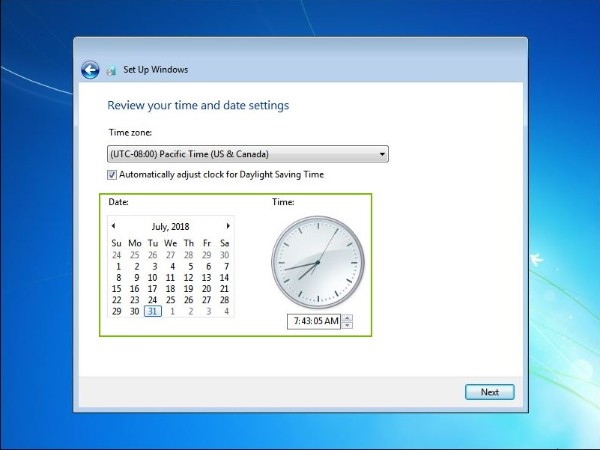Pick July 20 on the calendar
The image size is (600, 450).
pyautogui.click(x=206, y=289)
